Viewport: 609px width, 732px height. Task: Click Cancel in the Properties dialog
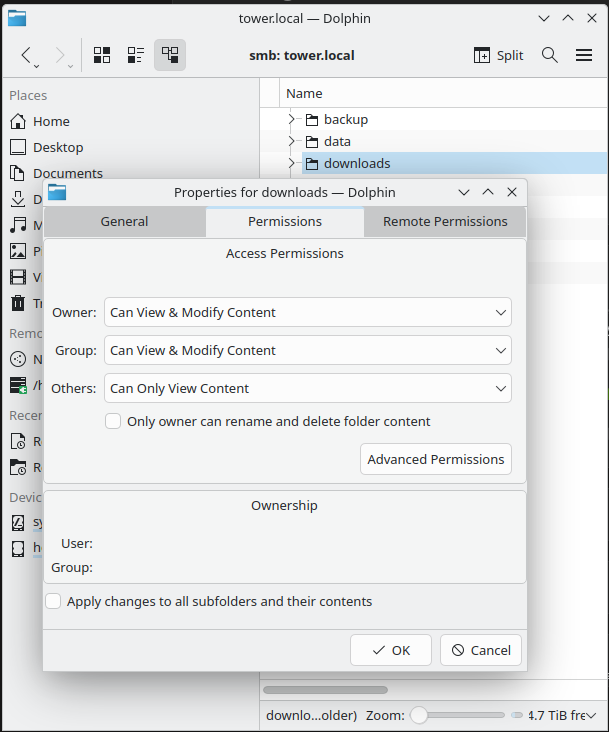481,650
